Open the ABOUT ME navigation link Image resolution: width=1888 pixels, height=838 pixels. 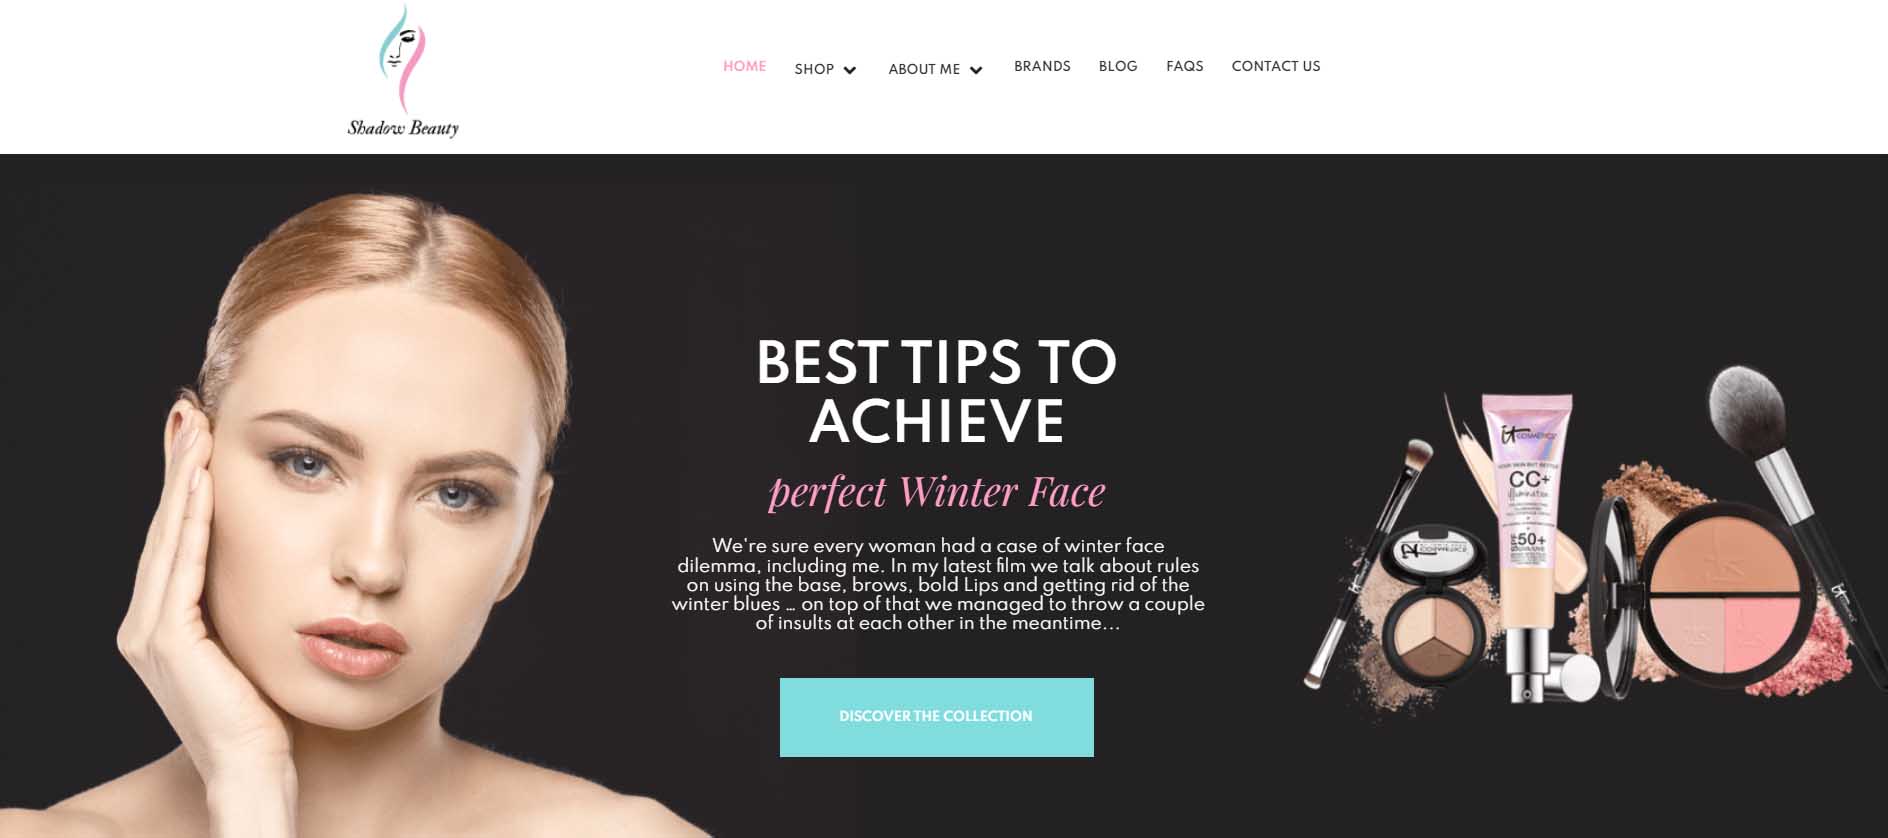click(x=924, y=69)
